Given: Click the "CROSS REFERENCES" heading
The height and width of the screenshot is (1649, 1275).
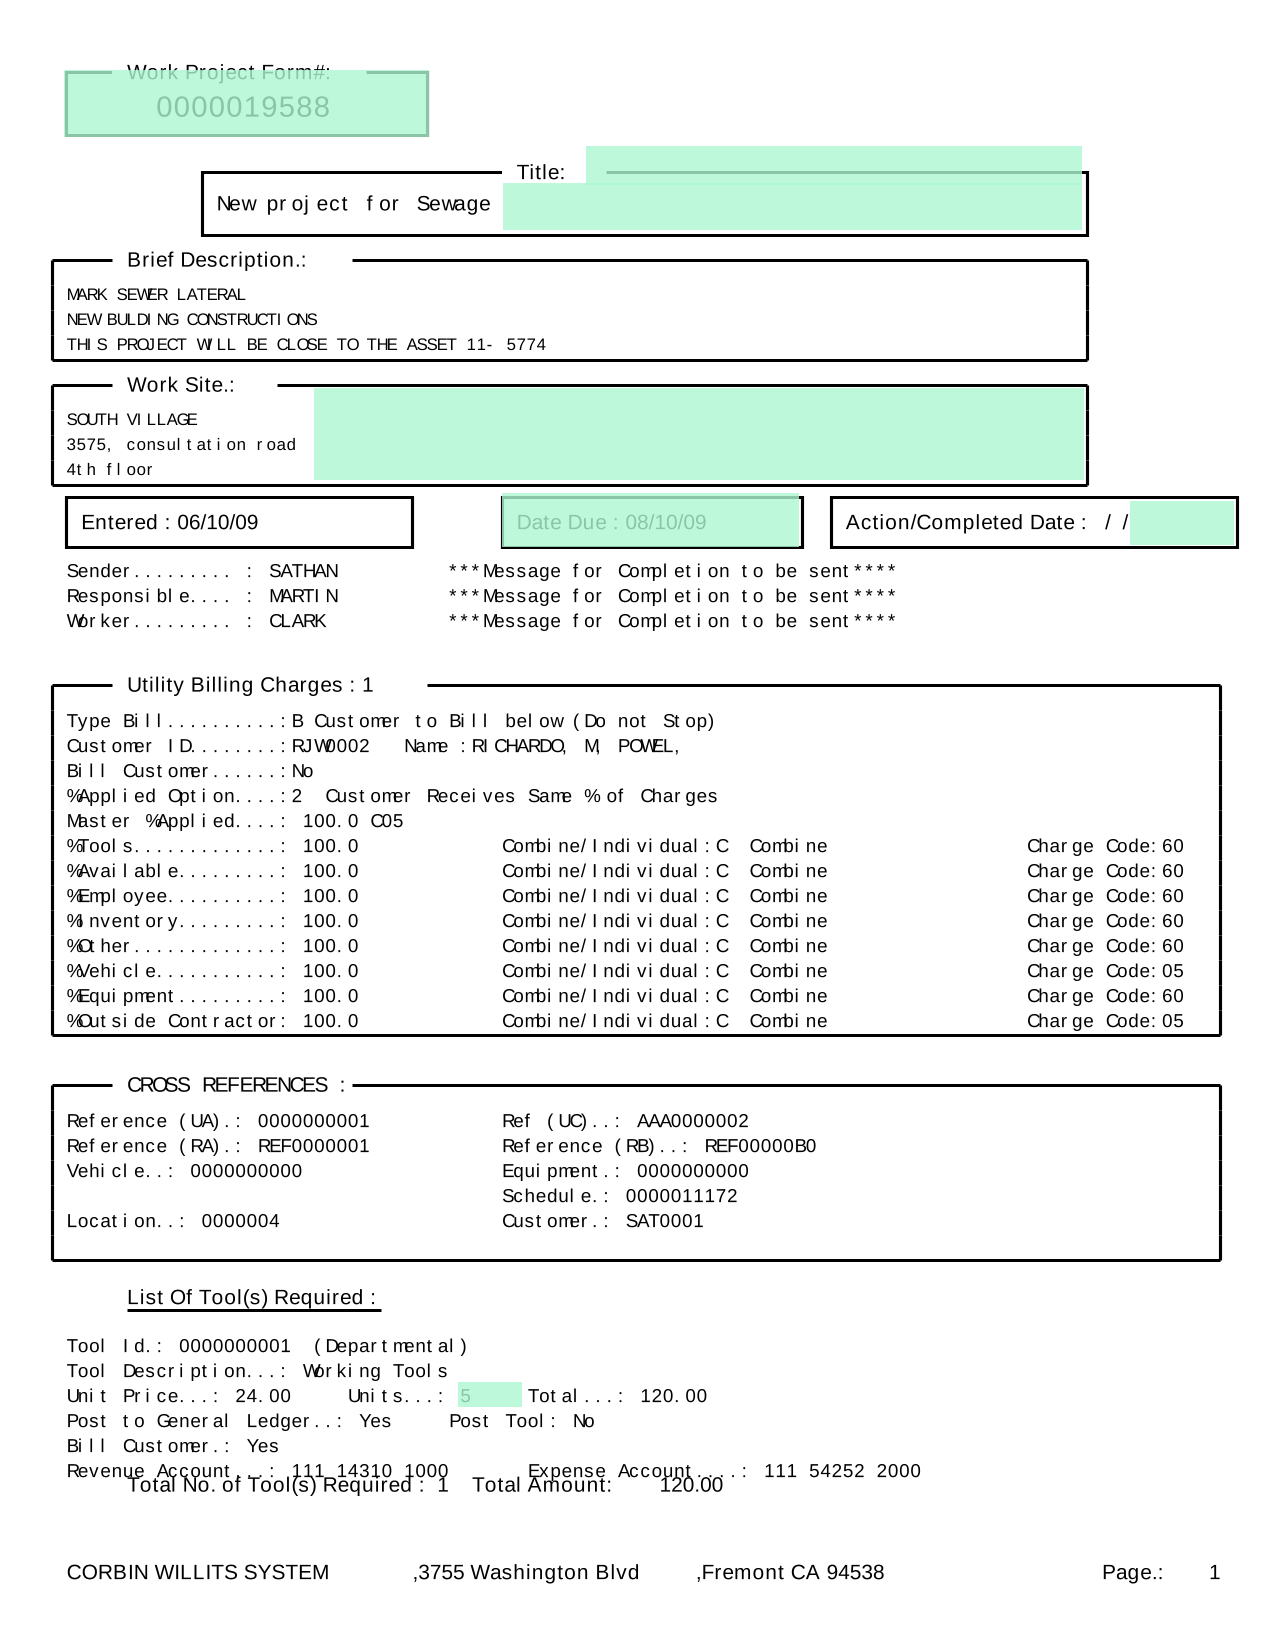Looking at the screenshot, I should (x=237, y=1085).
